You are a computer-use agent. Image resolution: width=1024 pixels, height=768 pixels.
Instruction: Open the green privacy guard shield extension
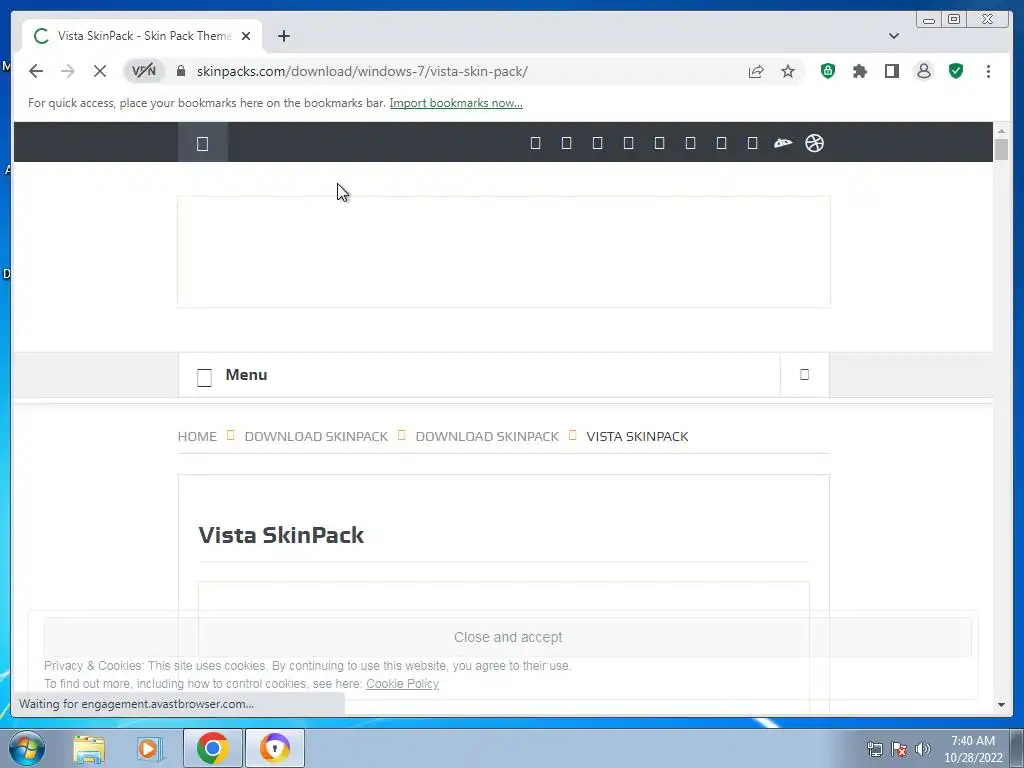pyautogui.click(x=827, y=71)
